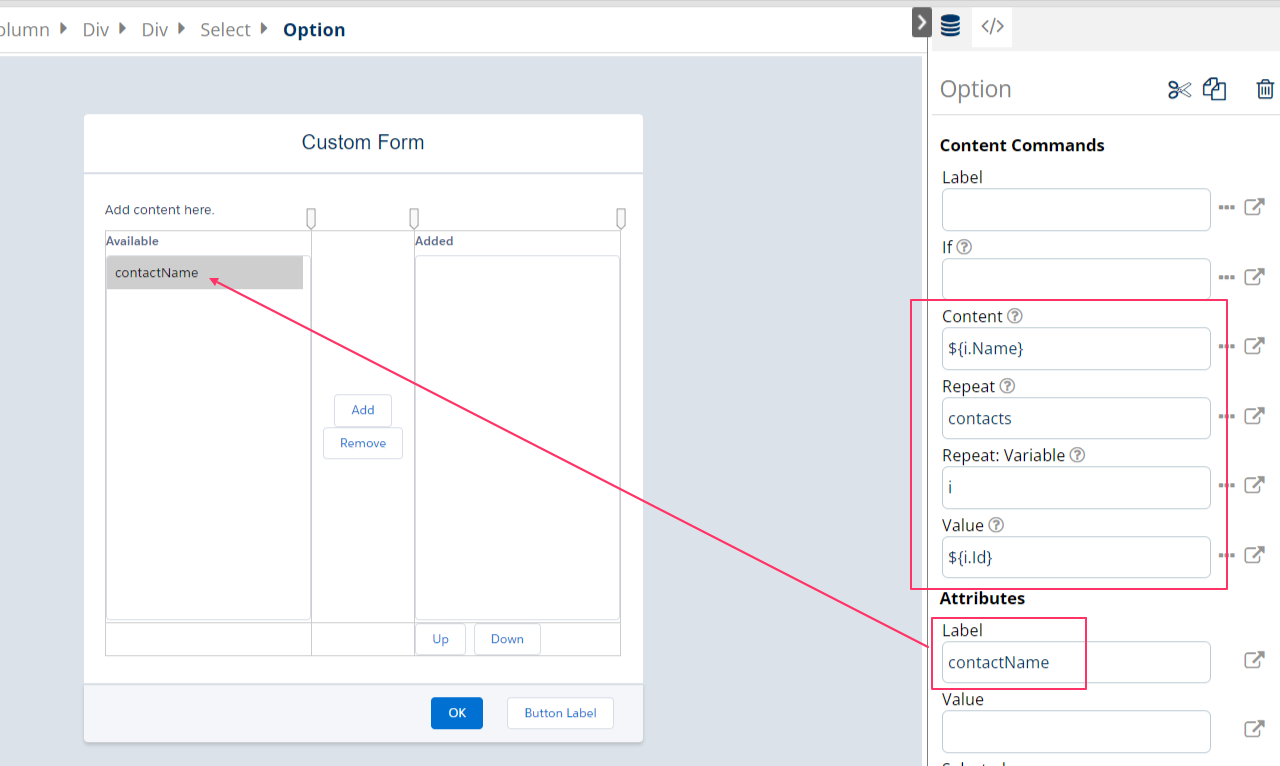The width and height of the screenshot is (1280, 766).
Task: Click ellipsis options next to Label command
Action: (x=1227, y=208)
